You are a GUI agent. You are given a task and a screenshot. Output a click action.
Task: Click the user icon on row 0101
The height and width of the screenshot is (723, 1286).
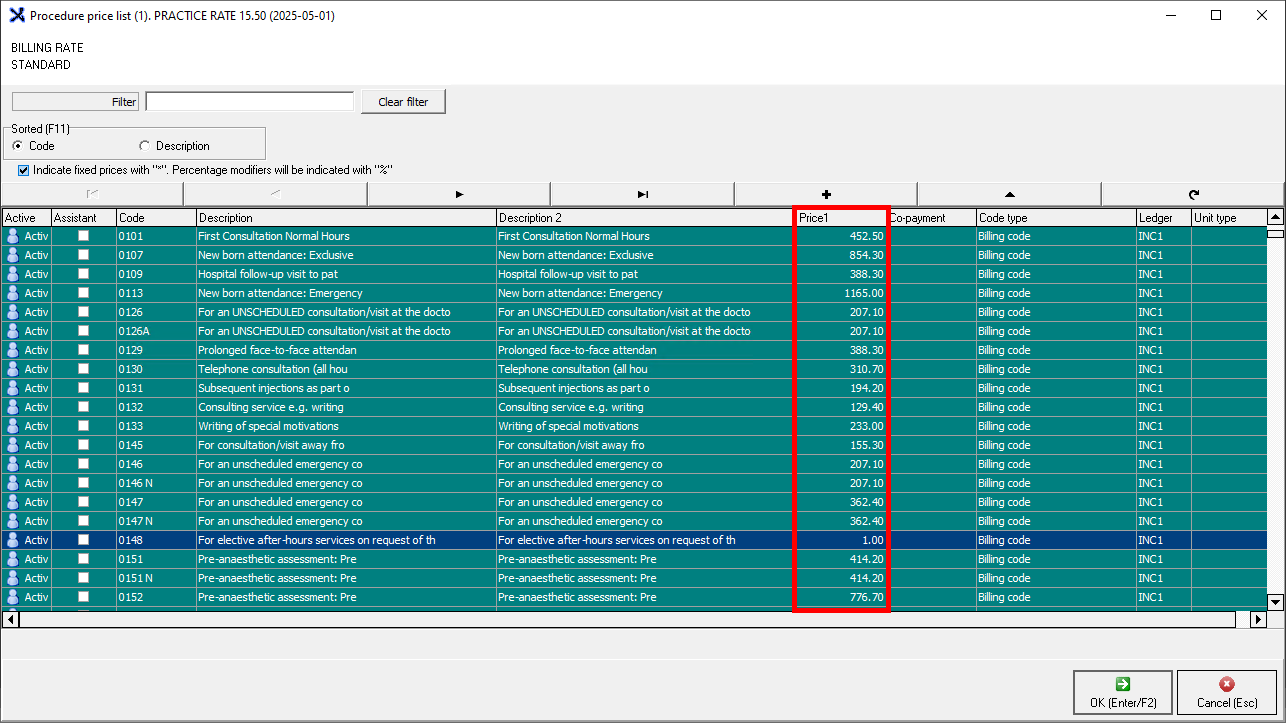click(13, 236)
